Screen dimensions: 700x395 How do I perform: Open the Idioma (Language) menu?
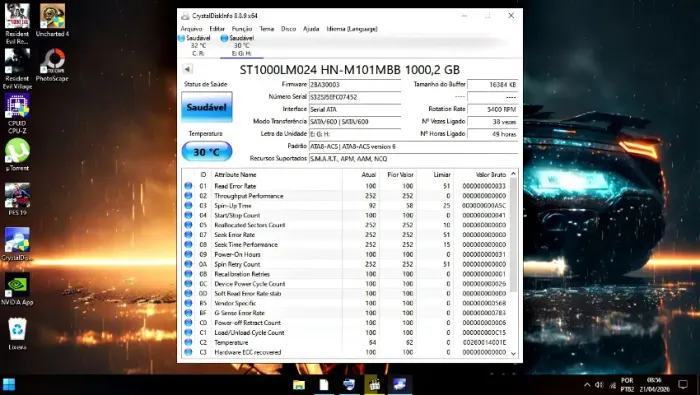352,29
